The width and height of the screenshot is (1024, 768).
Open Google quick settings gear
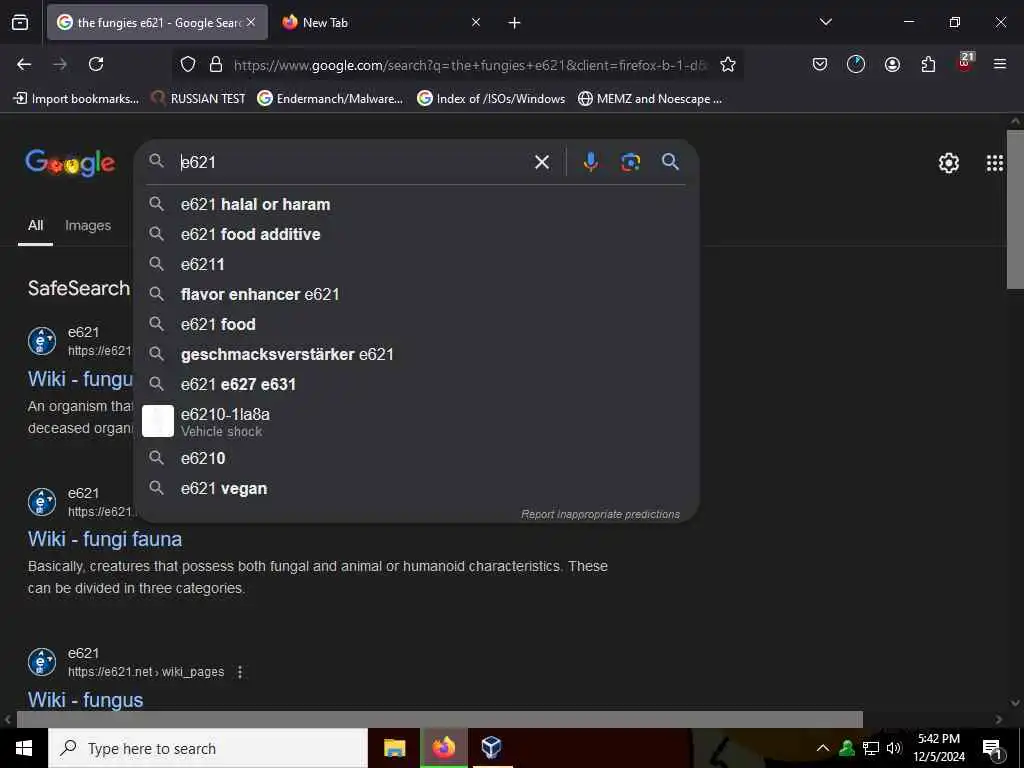coord(948,163)
